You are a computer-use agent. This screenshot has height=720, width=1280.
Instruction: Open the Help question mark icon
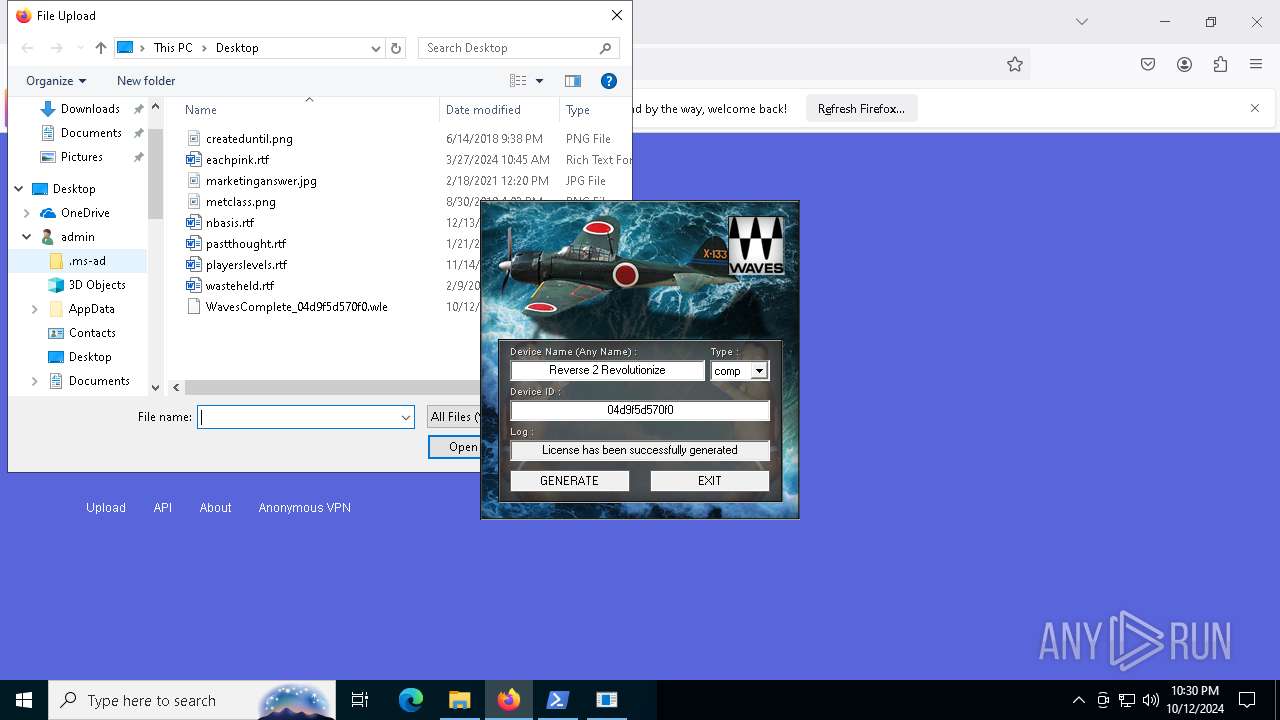pyautogui.click(x=608, y=81)
